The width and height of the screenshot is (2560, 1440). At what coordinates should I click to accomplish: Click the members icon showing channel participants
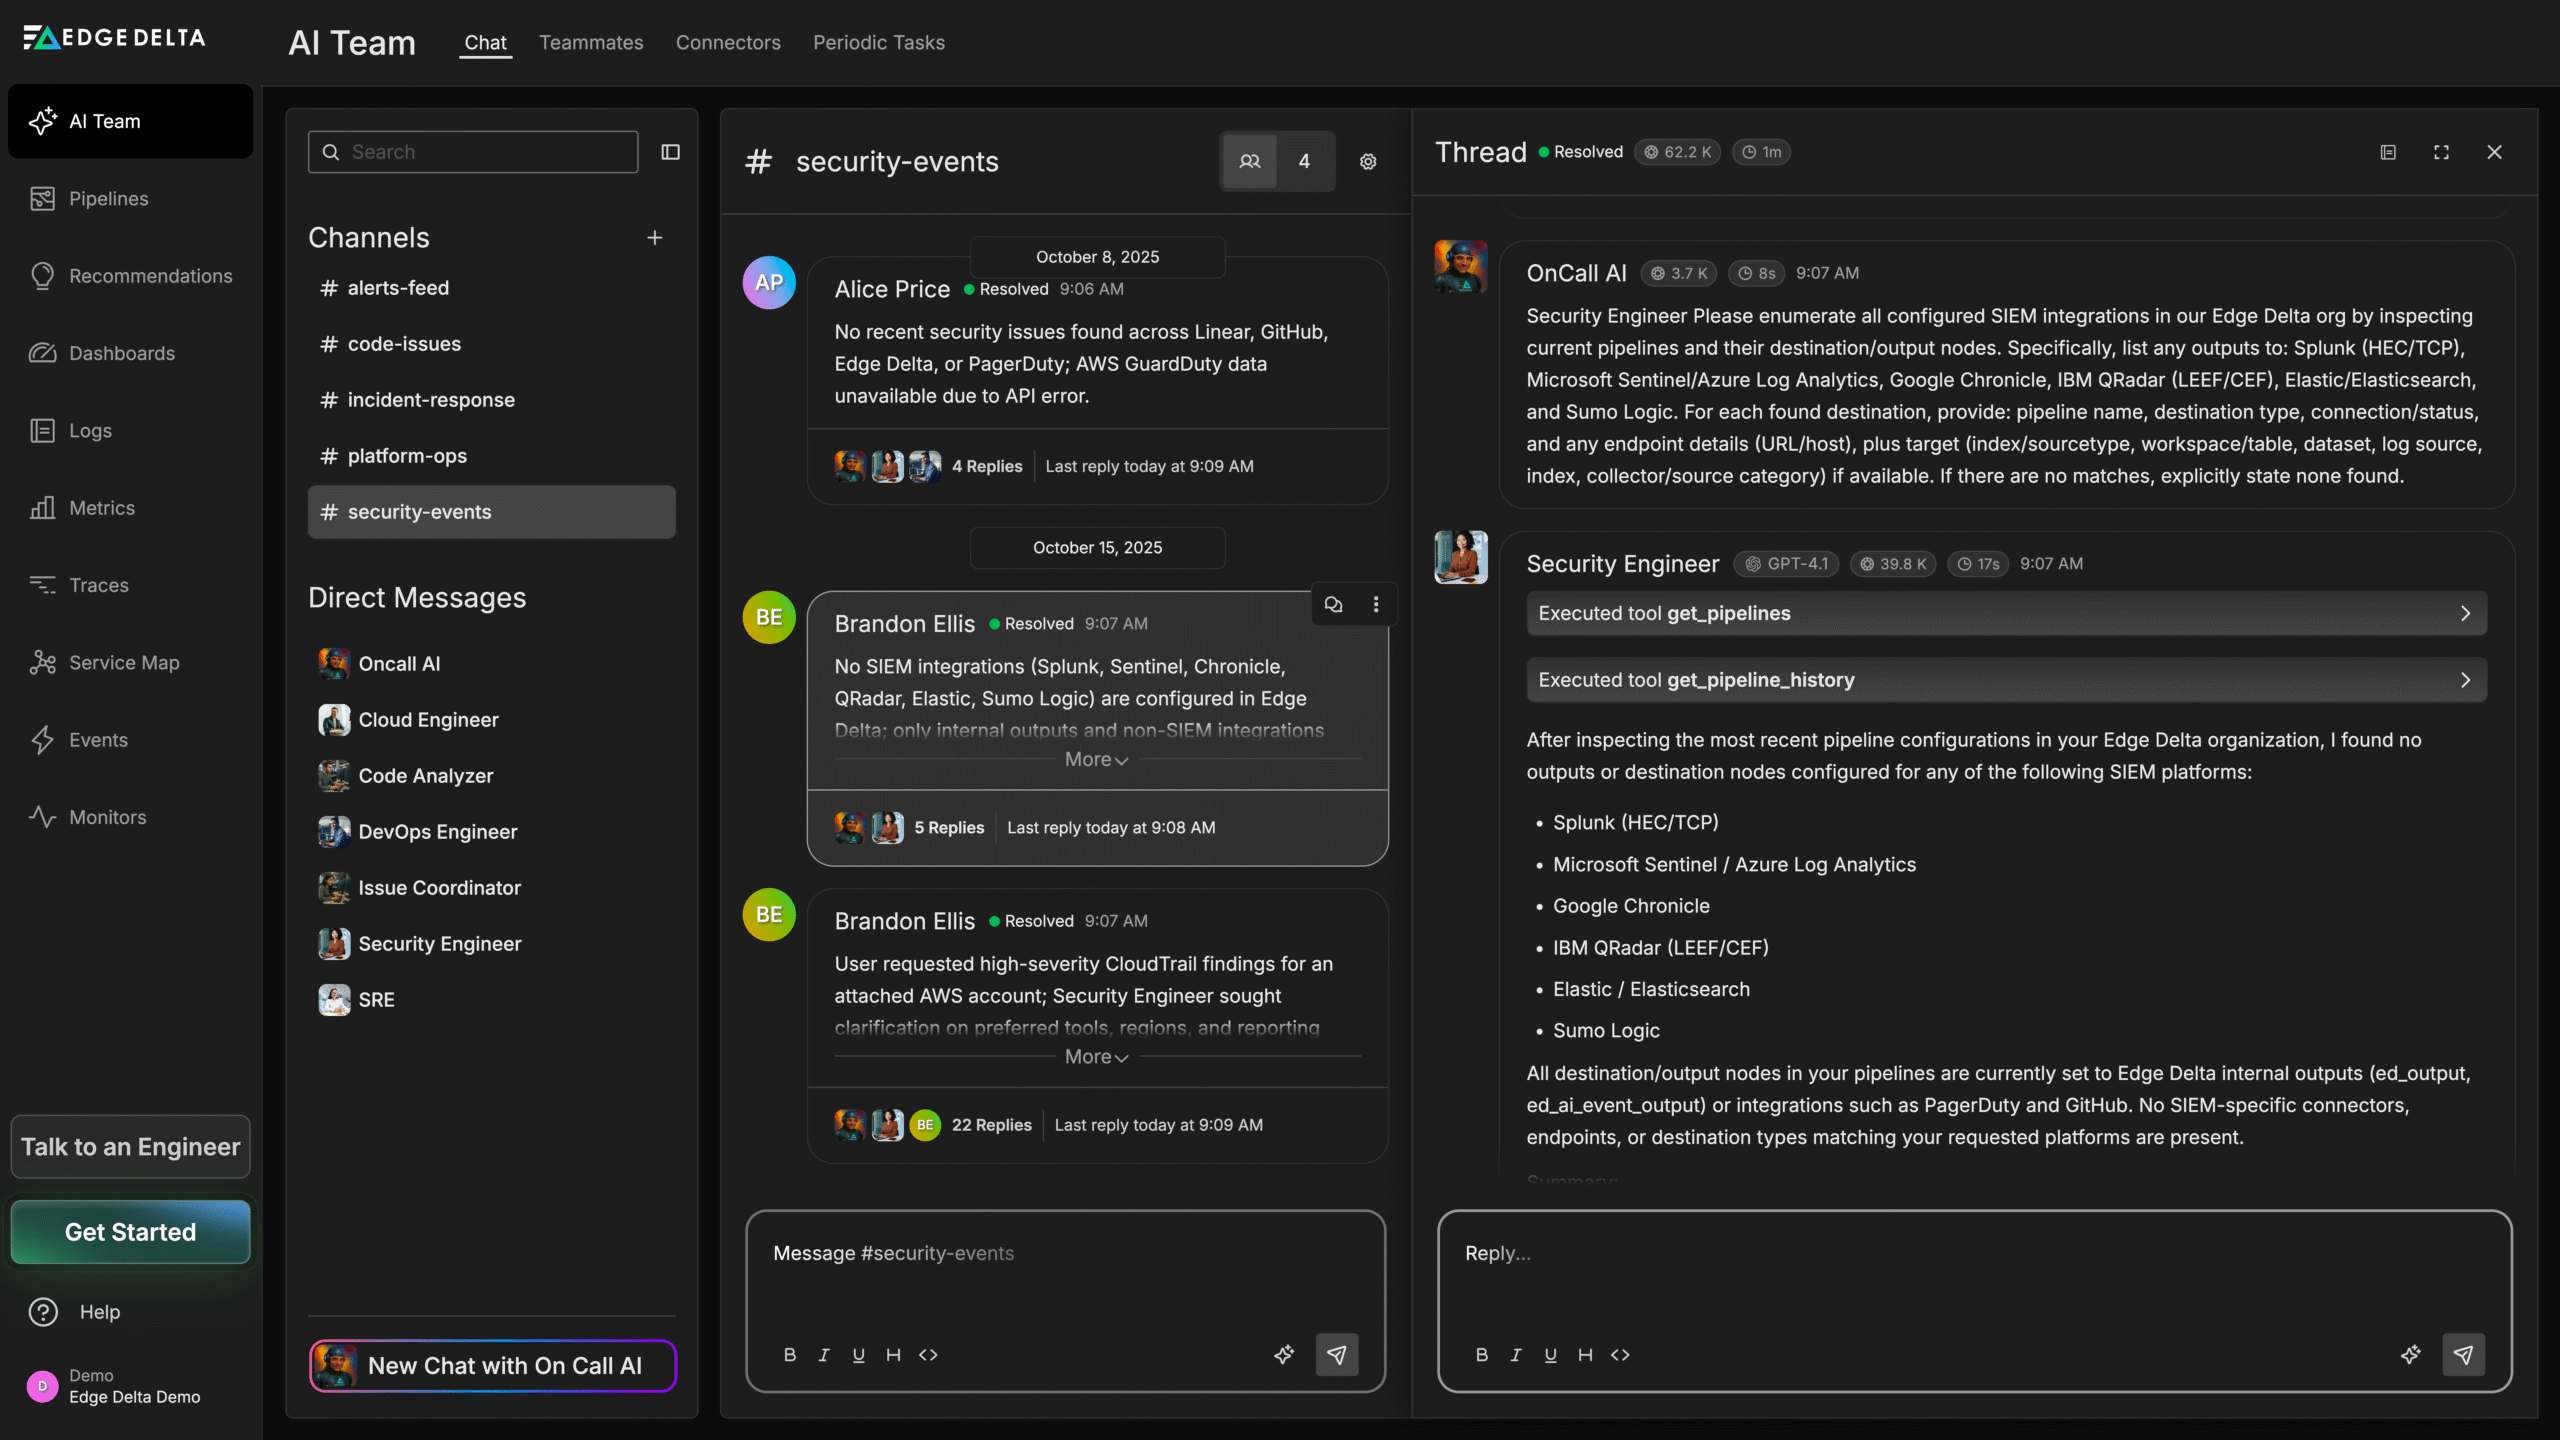pos(1248,161)
